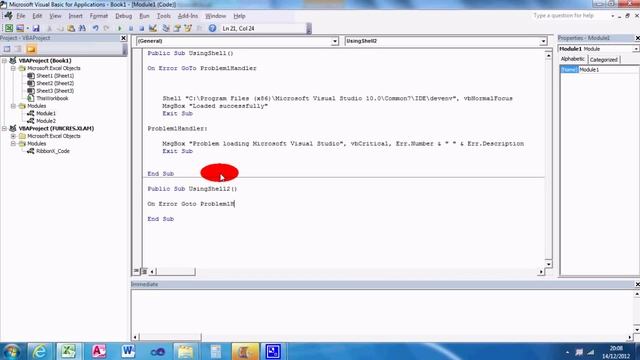Open Word from the taskbar

tap(128, 351)
